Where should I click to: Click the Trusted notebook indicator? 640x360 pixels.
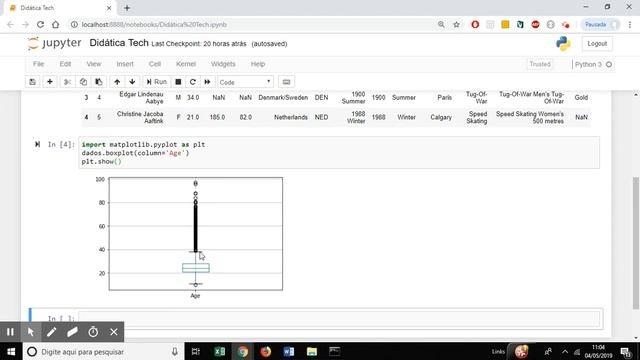pyautogui.click(x=540, y=64)
